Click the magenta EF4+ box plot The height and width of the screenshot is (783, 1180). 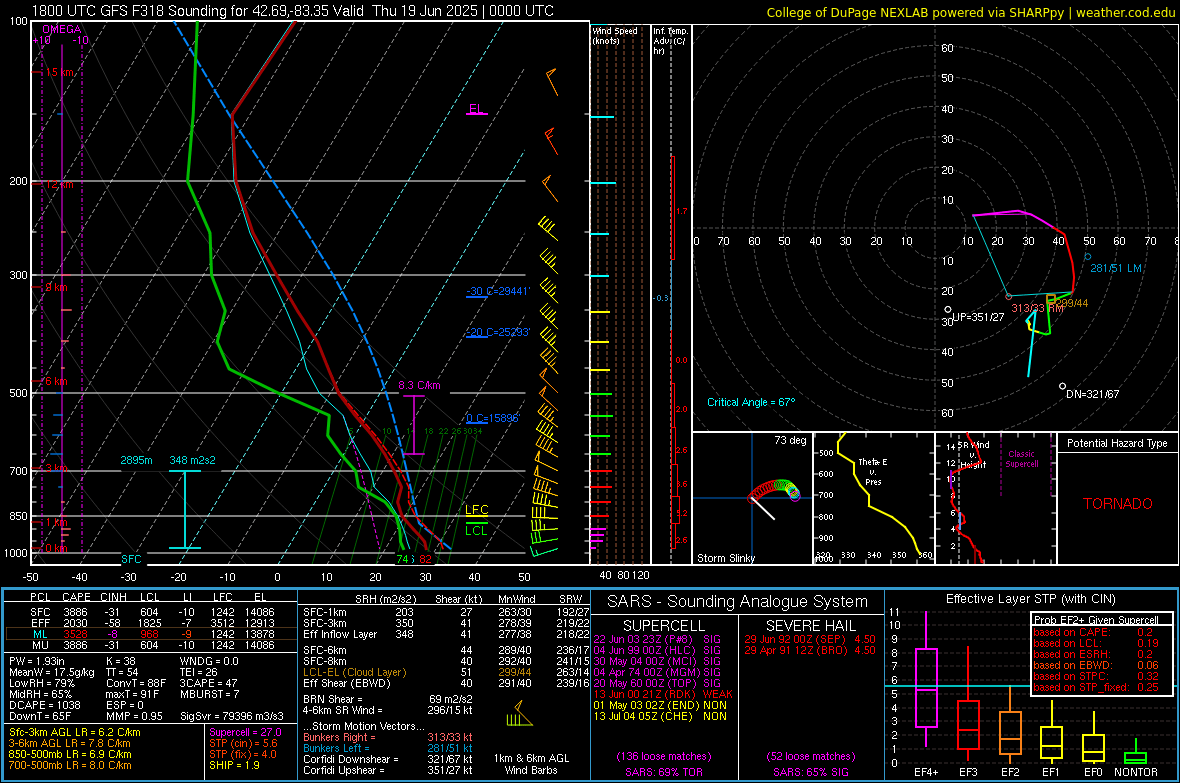(926, 679)
